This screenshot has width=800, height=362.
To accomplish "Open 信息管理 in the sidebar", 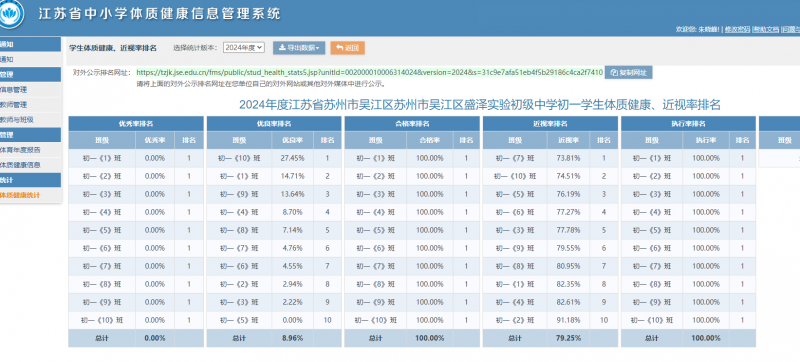I will [31, 90].
